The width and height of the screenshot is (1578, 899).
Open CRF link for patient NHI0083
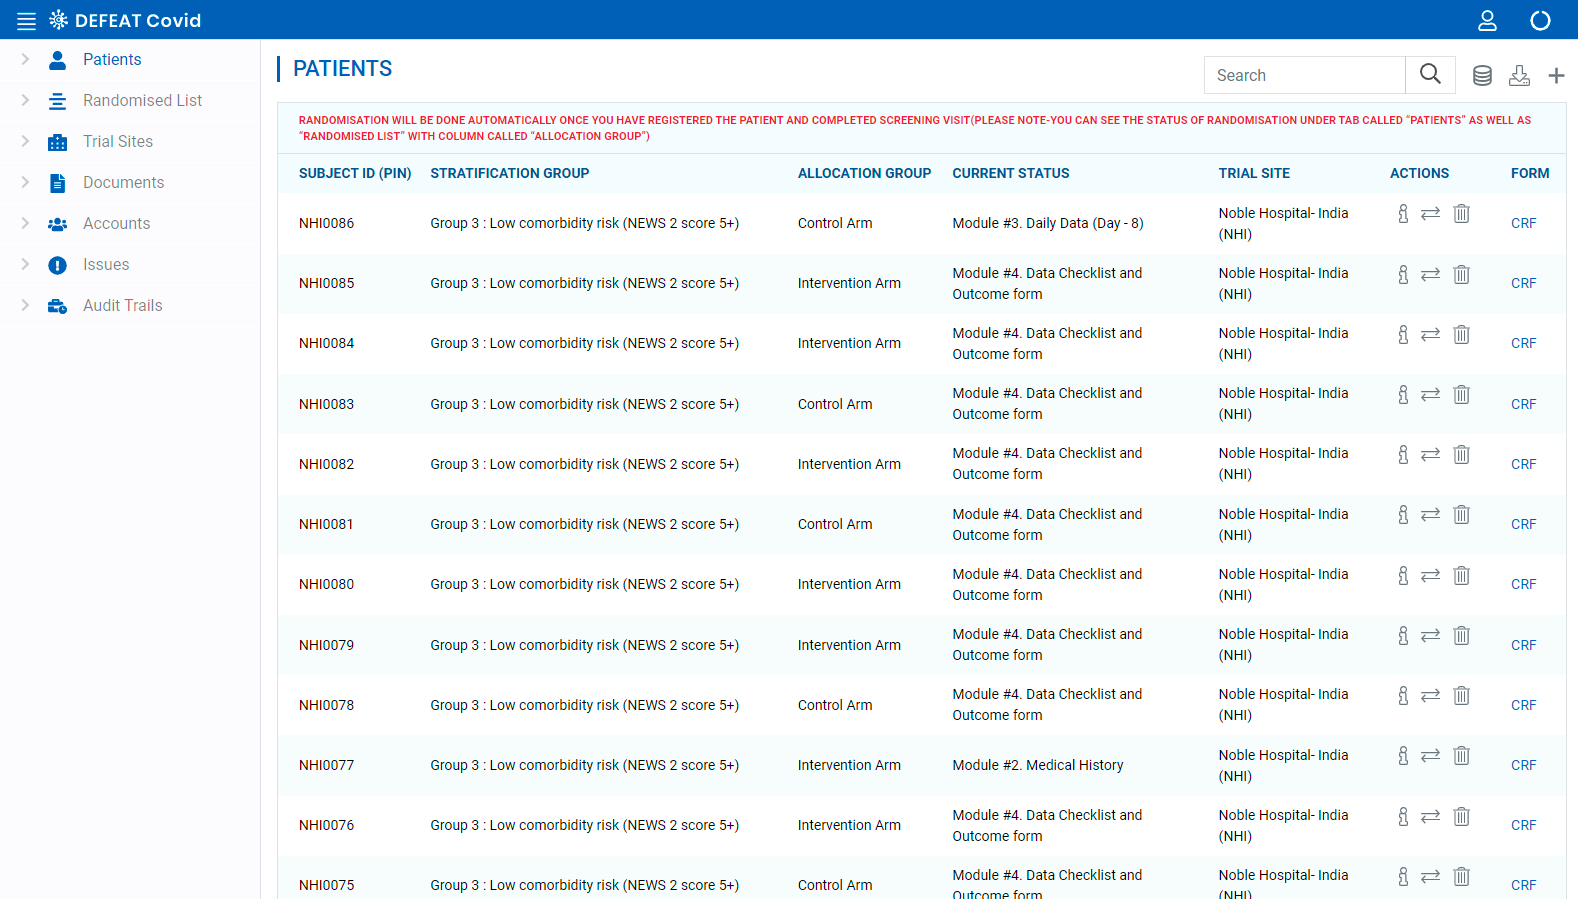click(x=1523, y=404)
